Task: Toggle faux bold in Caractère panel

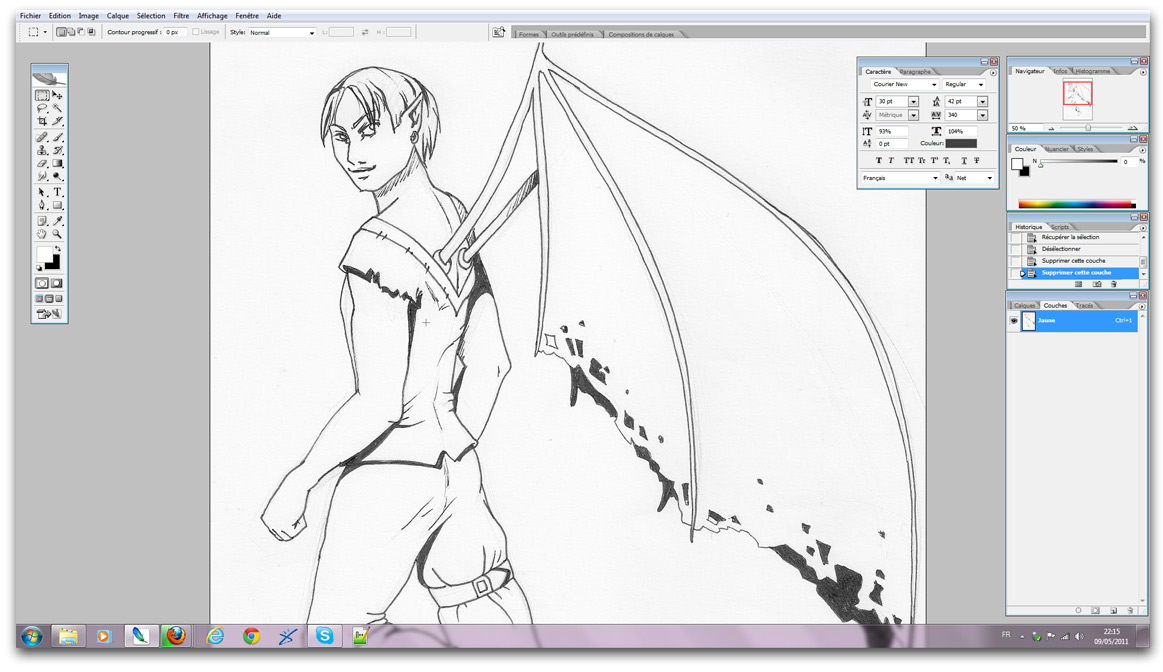Action: (879, 160)
